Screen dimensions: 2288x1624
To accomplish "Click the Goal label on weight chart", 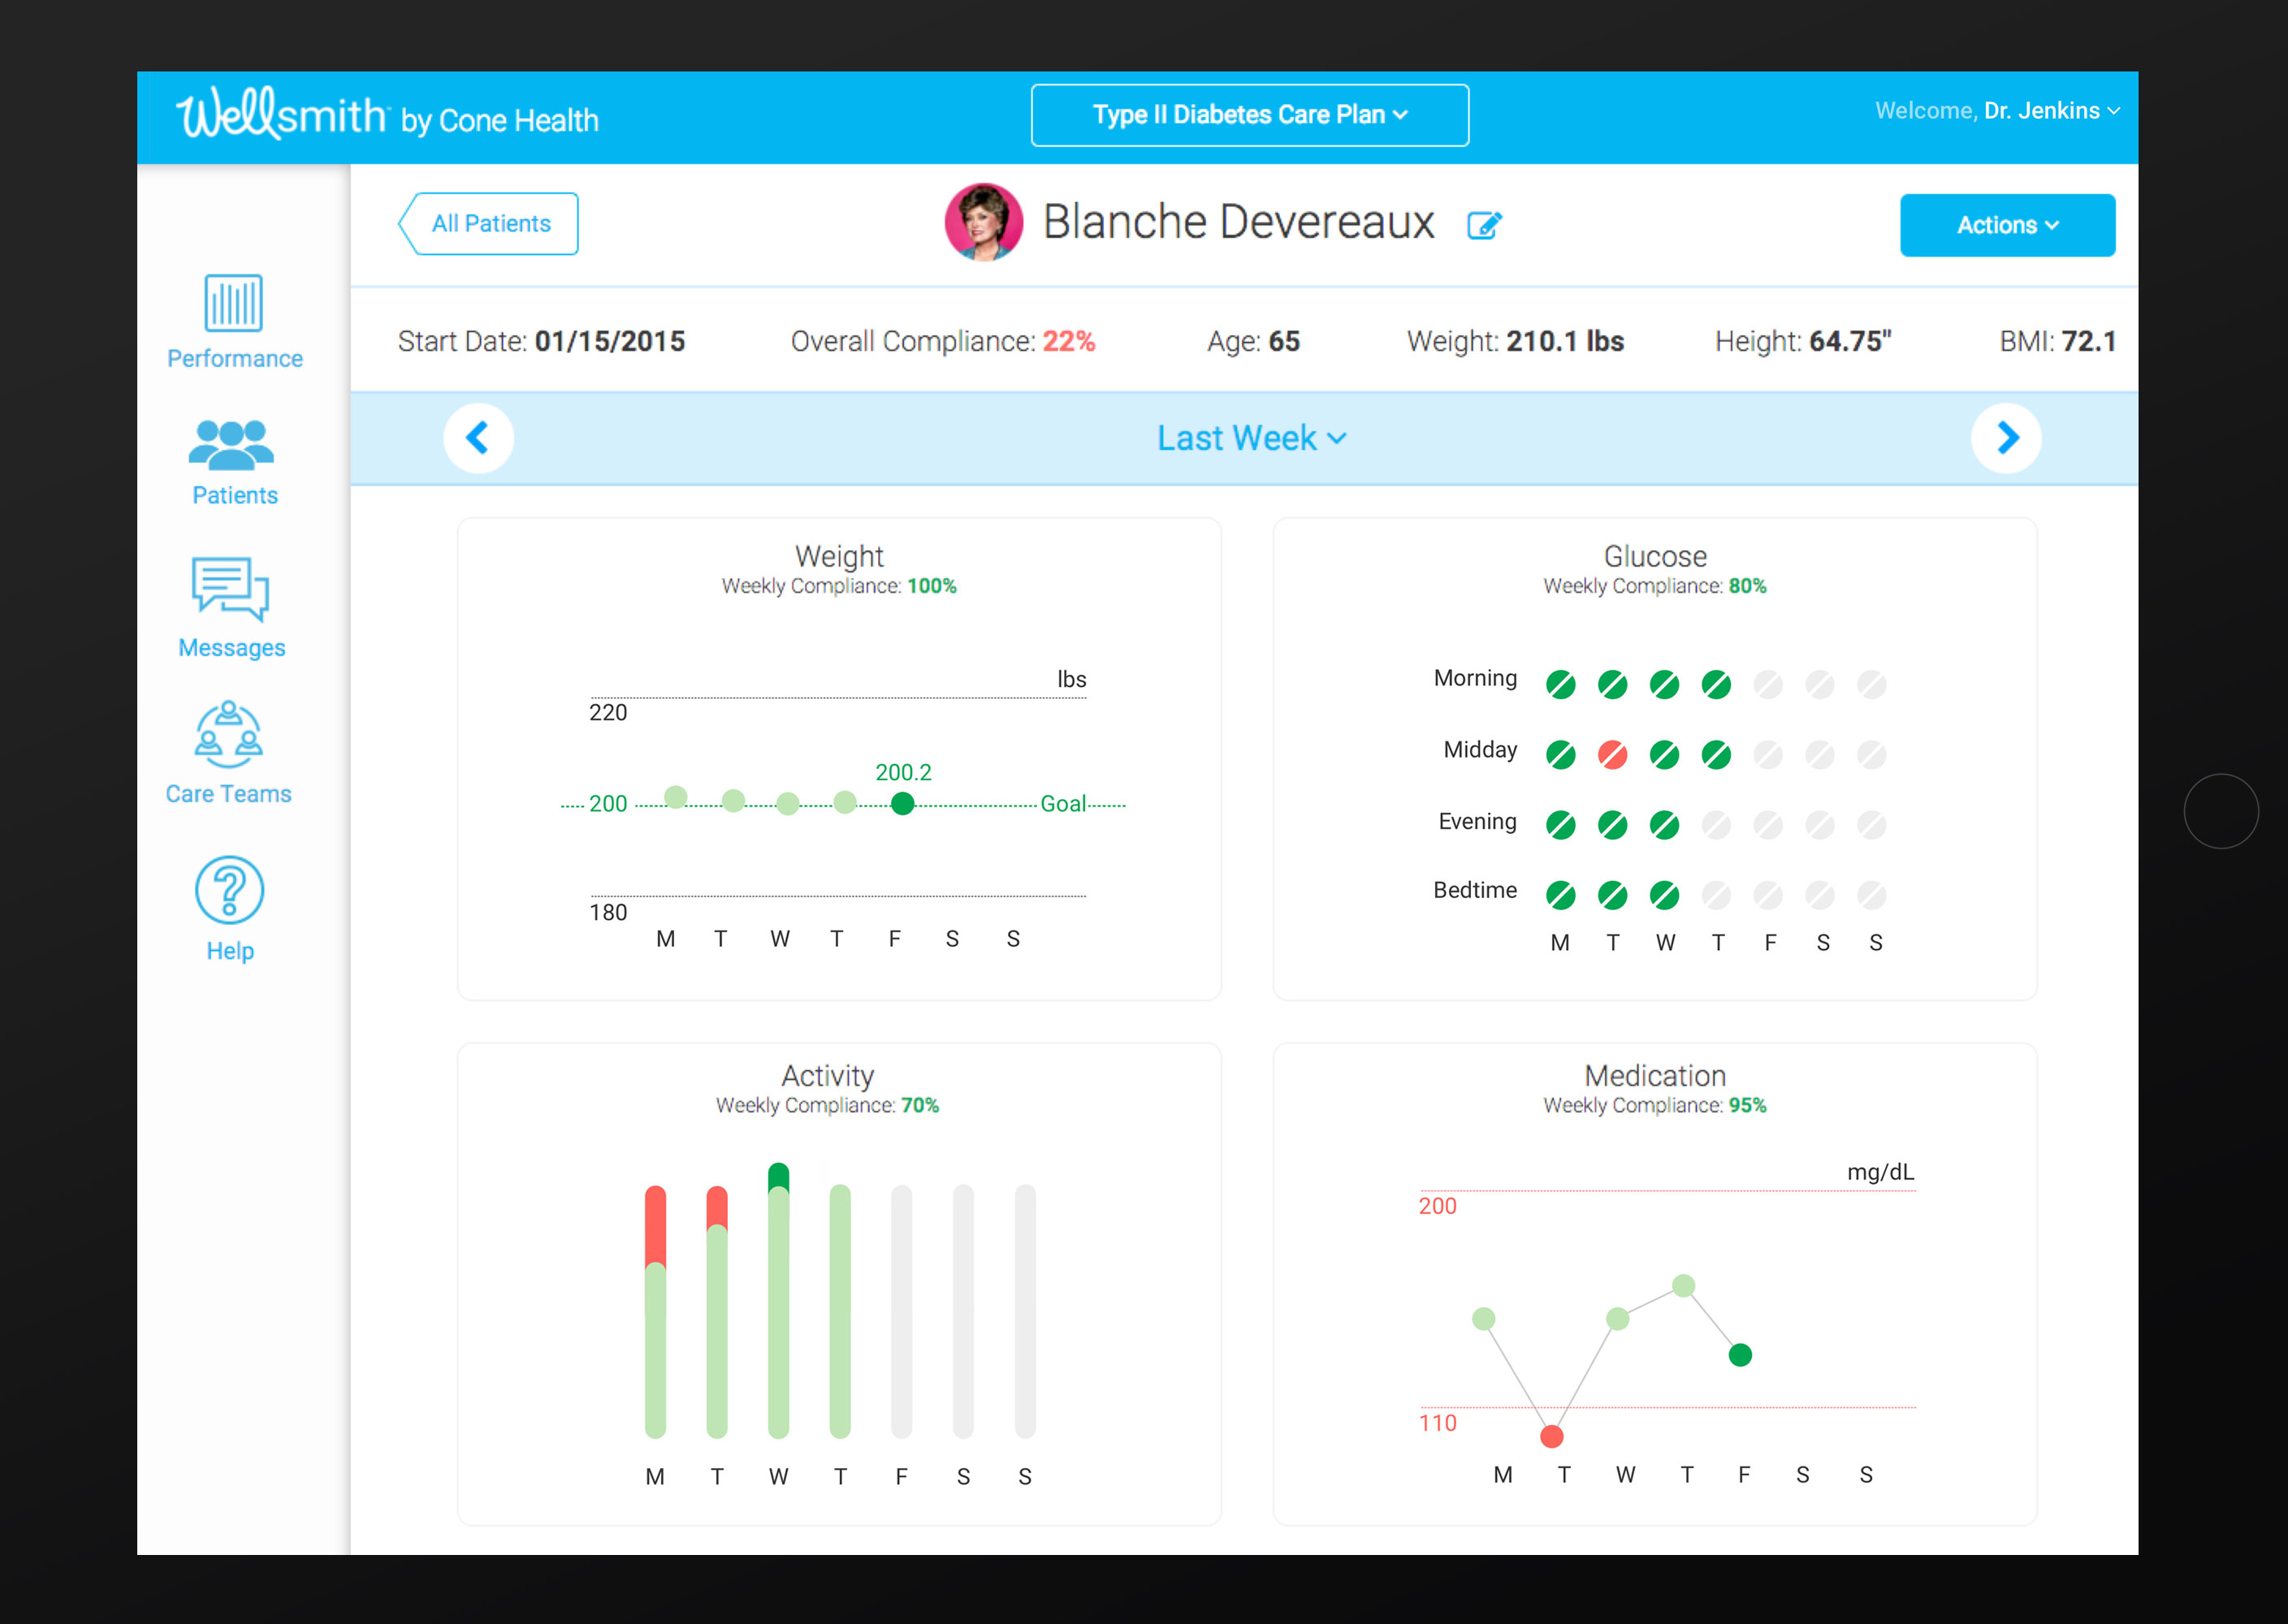I will click(1062, 804).
